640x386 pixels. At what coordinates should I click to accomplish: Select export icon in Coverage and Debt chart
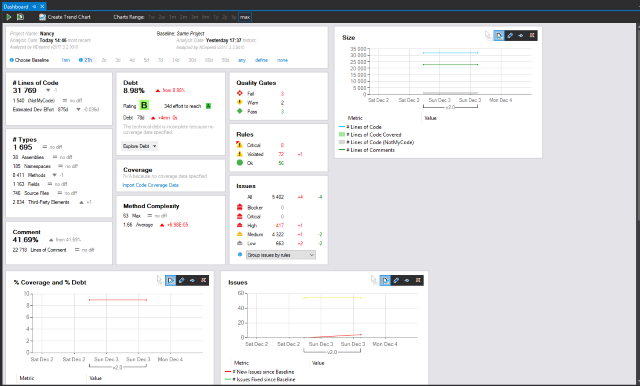tap(171, 280)
